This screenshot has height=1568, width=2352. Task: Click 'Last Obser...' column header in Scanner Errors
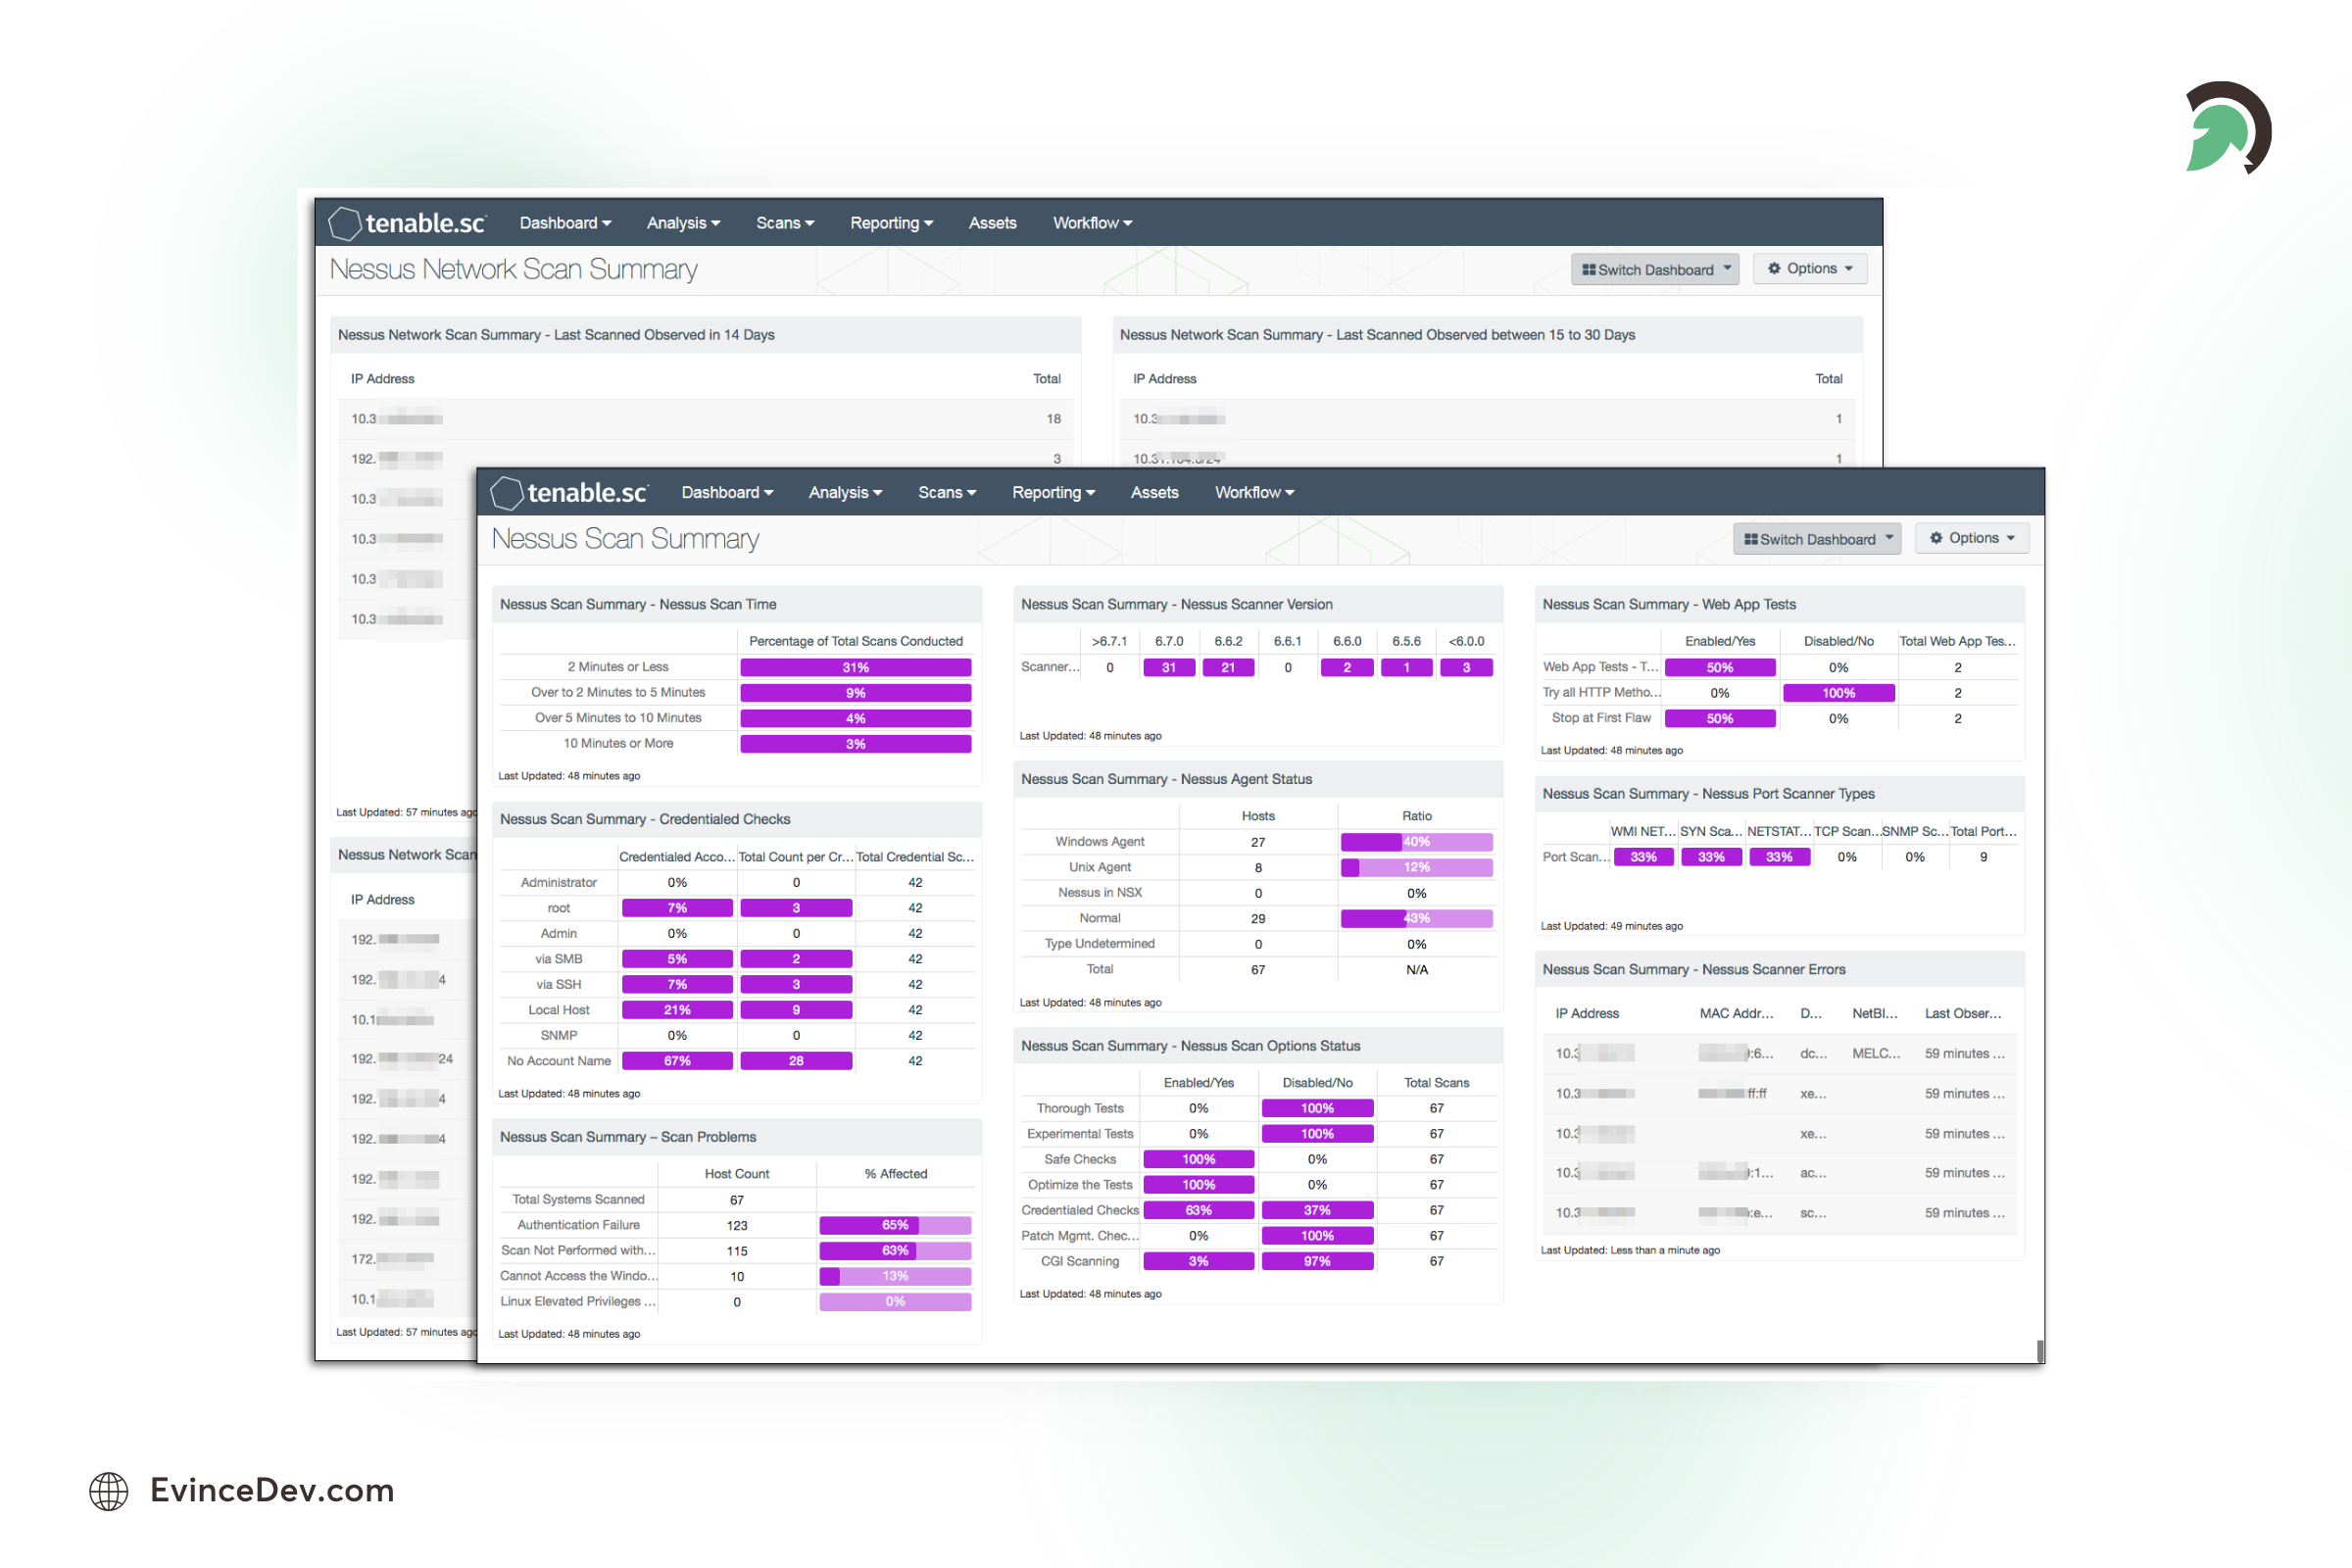[x=1963, y=1014]
